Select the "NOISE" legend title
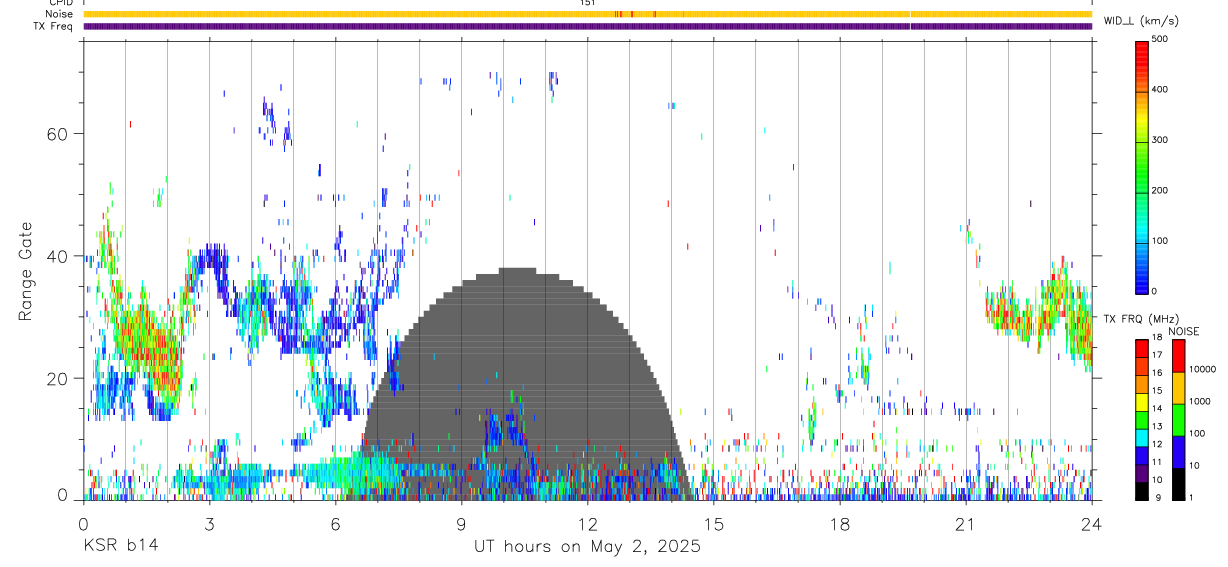 tap(1184, 331)
